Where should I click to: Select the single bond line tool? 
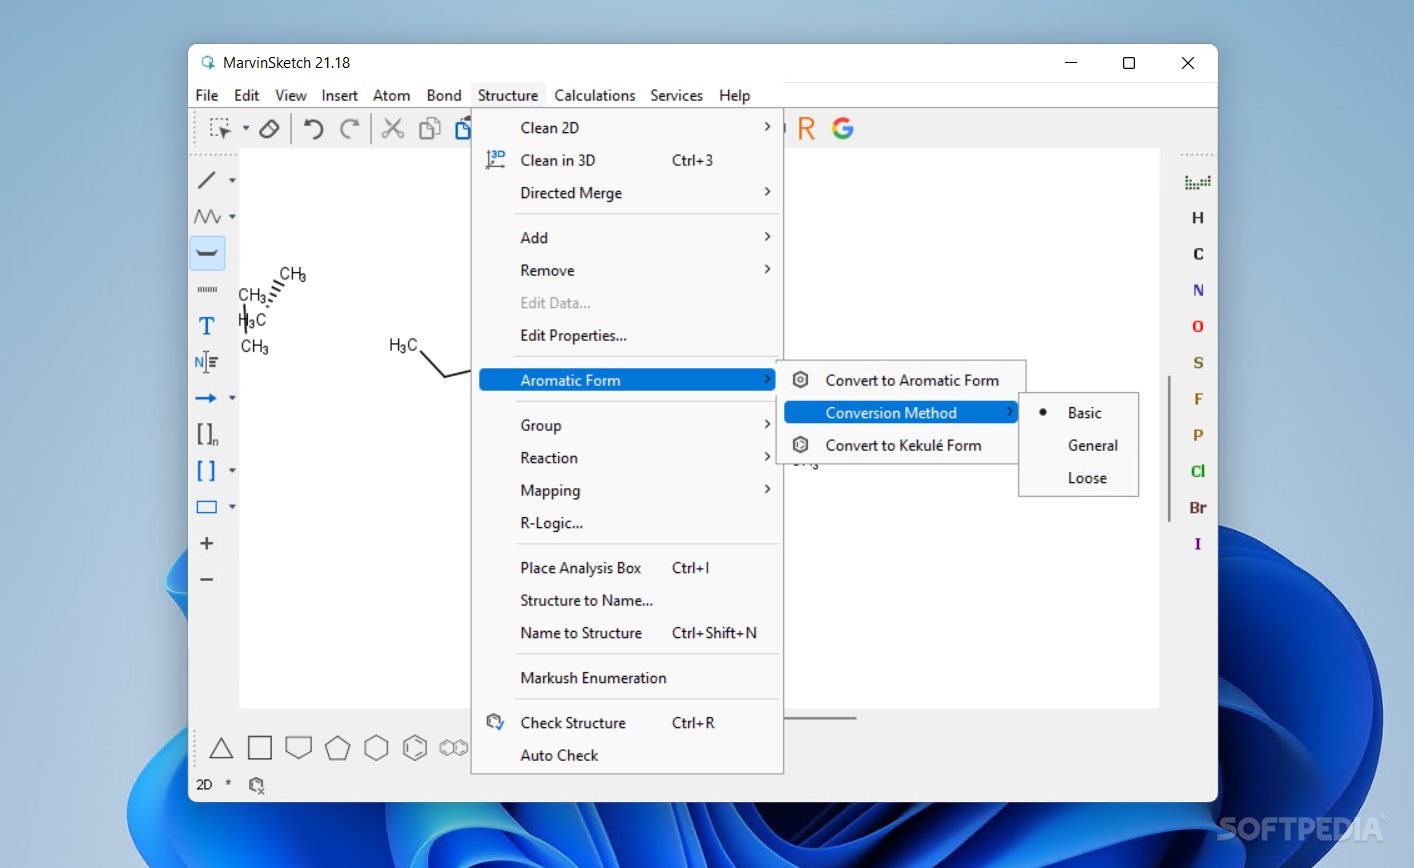(x=207, y=180)
